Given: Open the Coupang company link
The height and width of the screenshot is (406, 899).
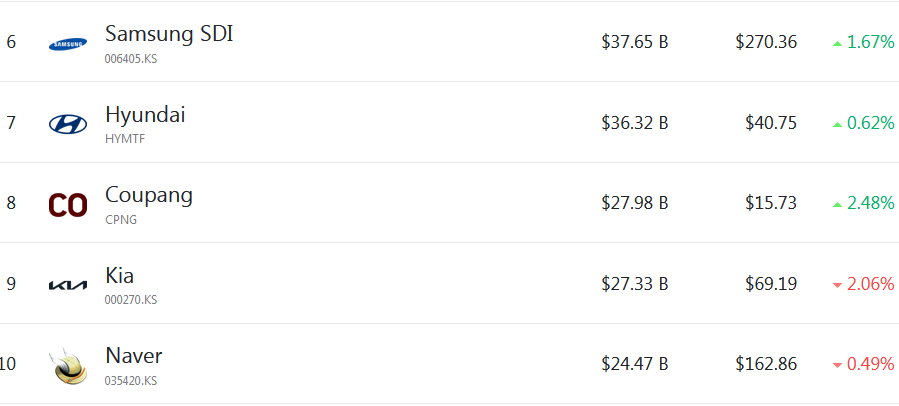Looking at the screenshot, I should point(149,196).
